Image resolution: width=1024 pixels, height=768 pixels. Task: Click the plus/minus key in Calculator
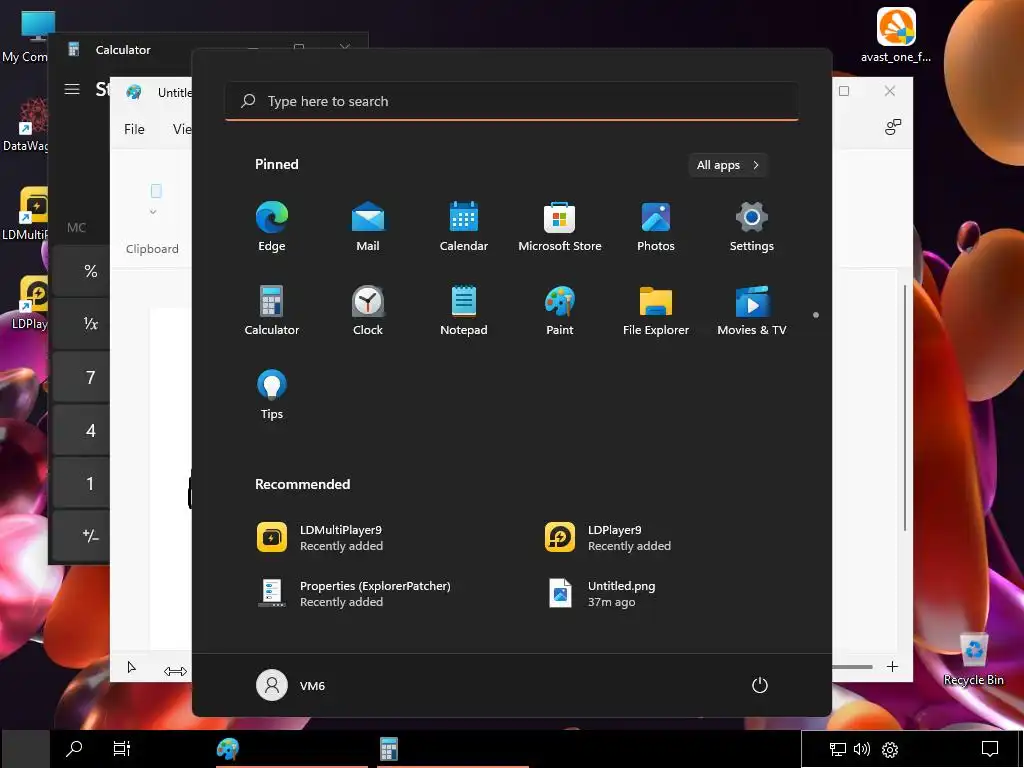tap(81, 536)
